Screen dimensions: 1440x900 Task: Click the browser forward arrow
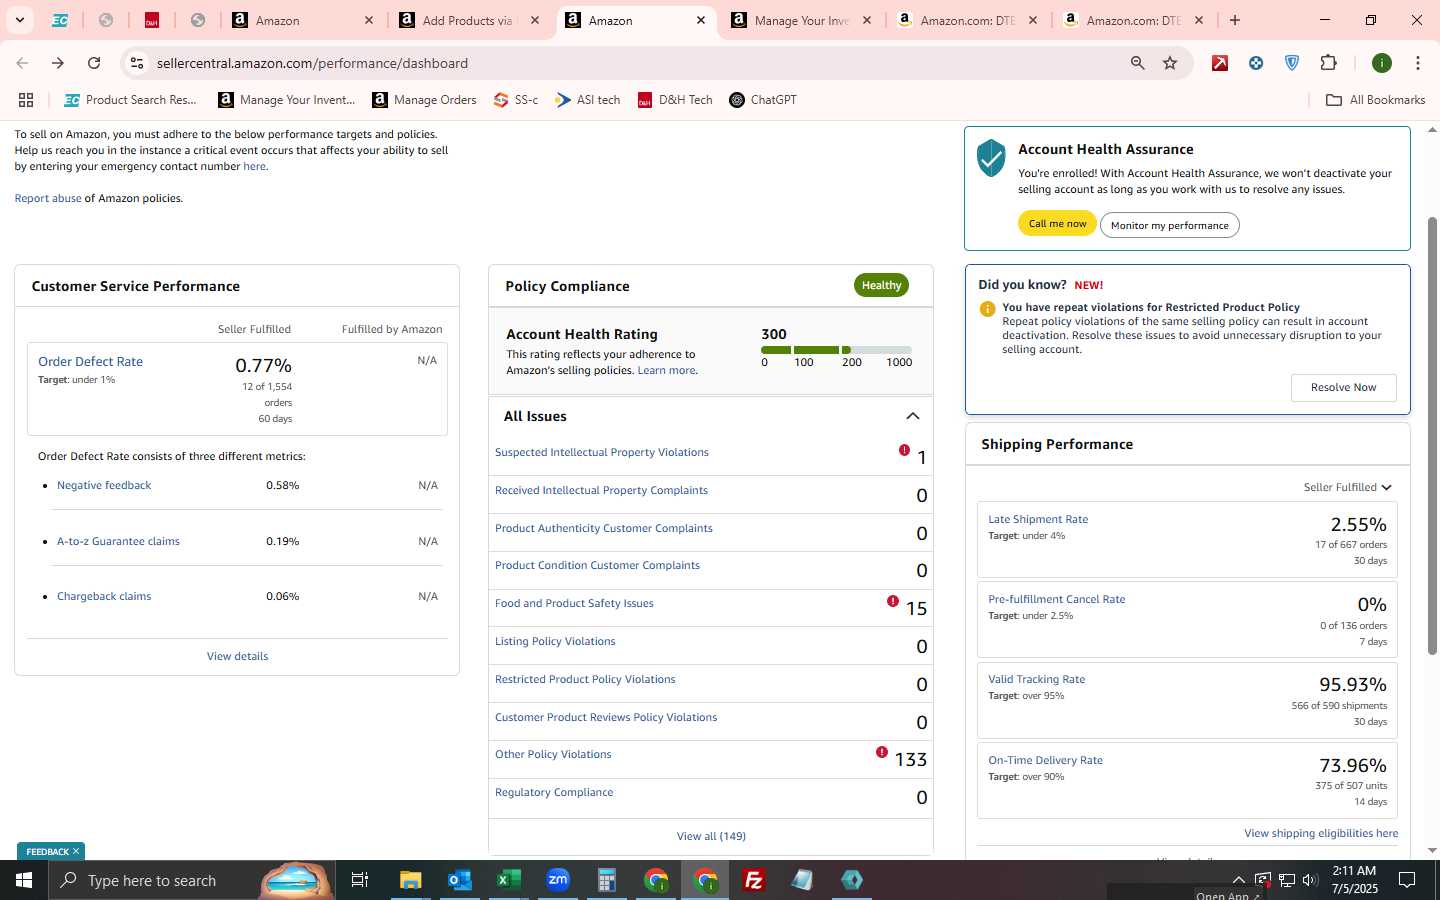pyautogui.click(x=58, y=63)
